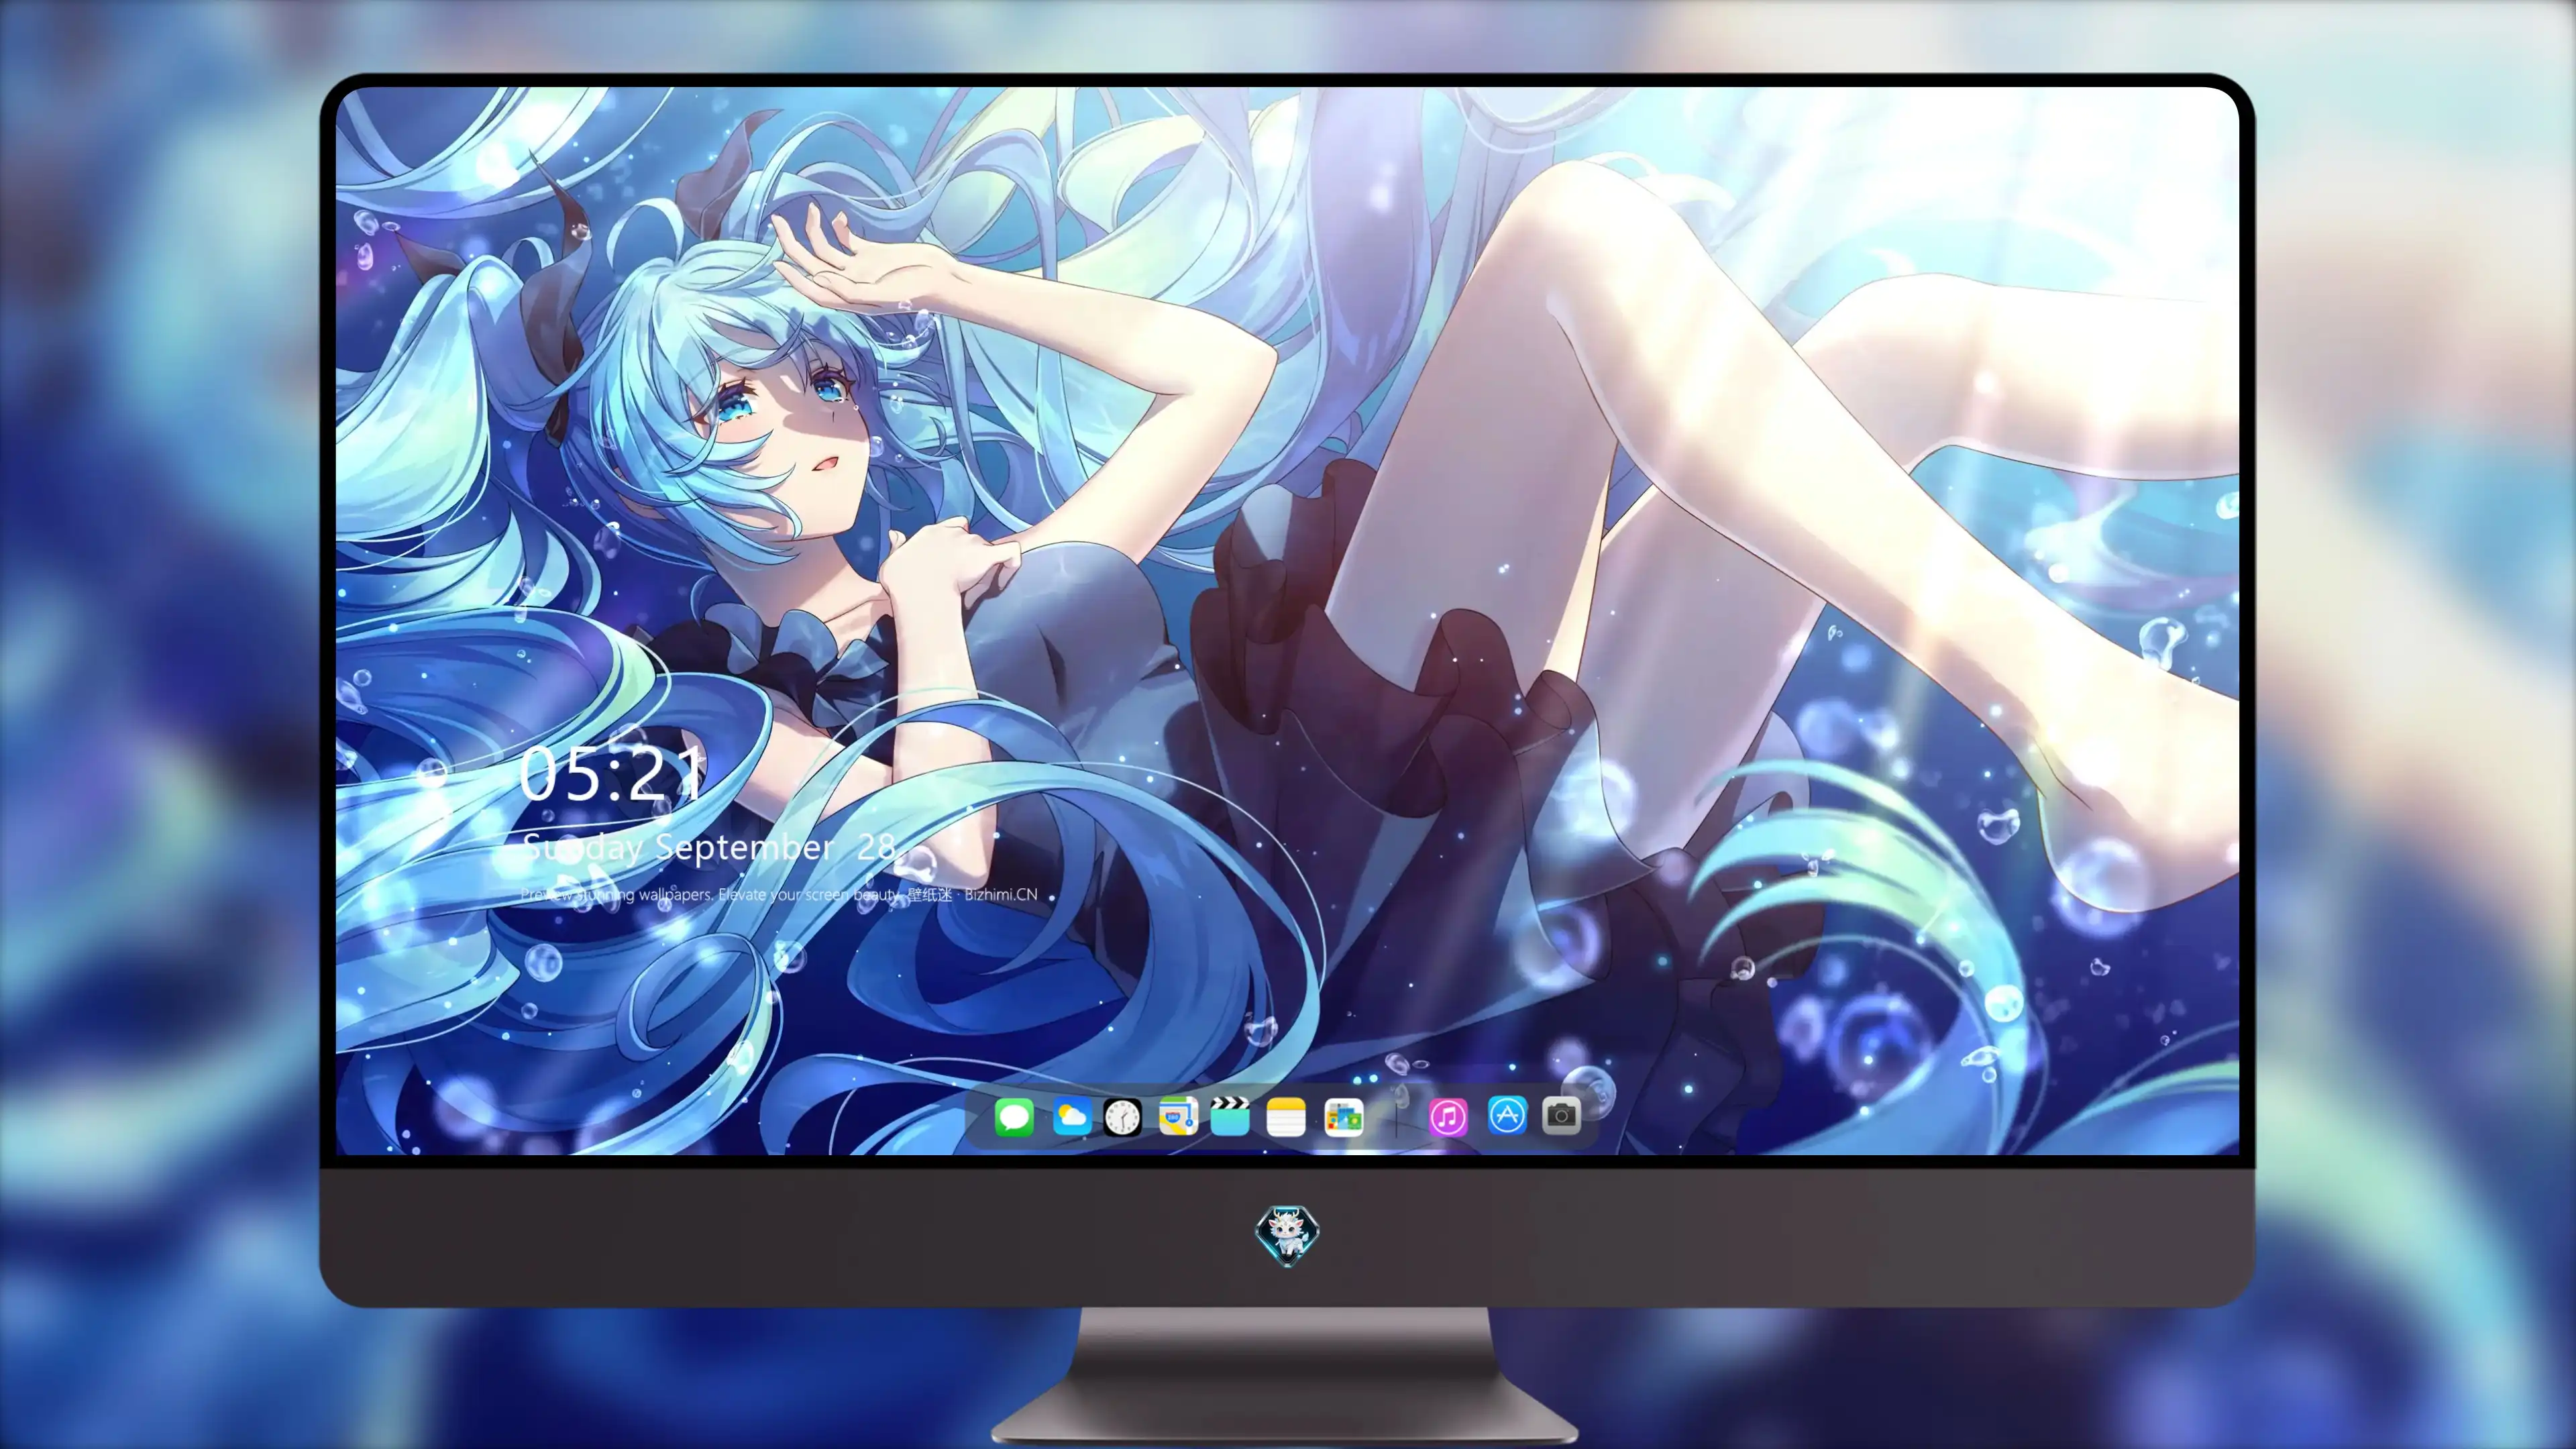
Task: Launch the Maps app from the dock
Action: click(x=1178, y=1116)
